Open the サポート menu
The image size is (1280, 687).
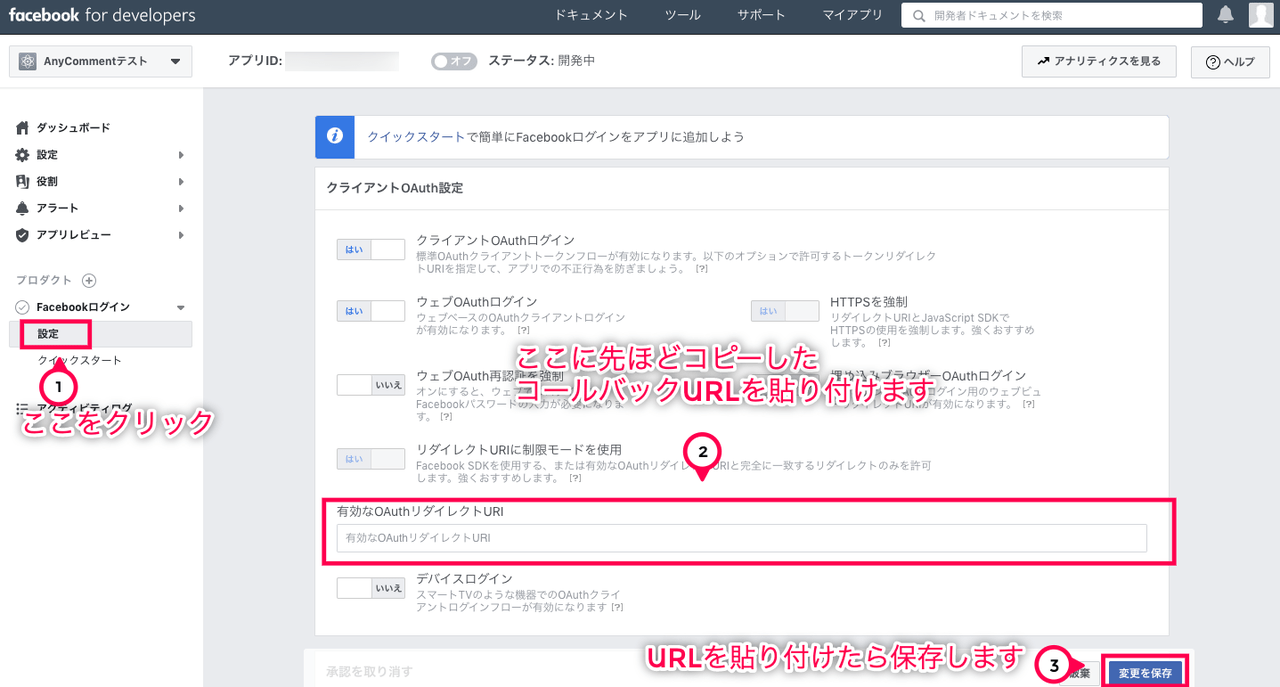(x=762, y=15)
